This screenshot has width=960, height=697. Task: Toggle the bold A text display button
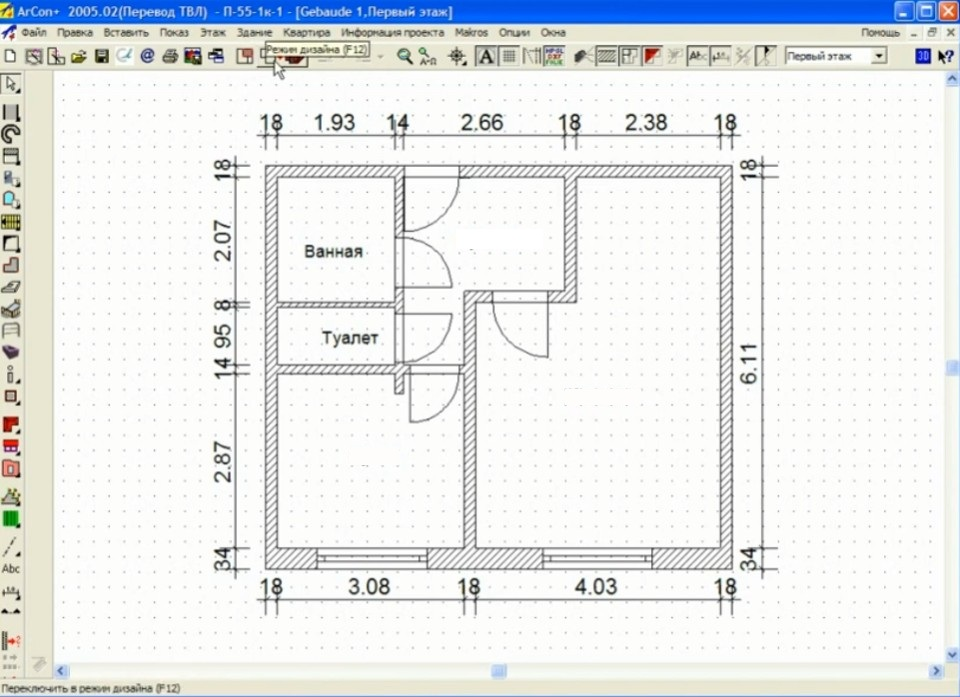click(x=486, y=57)
